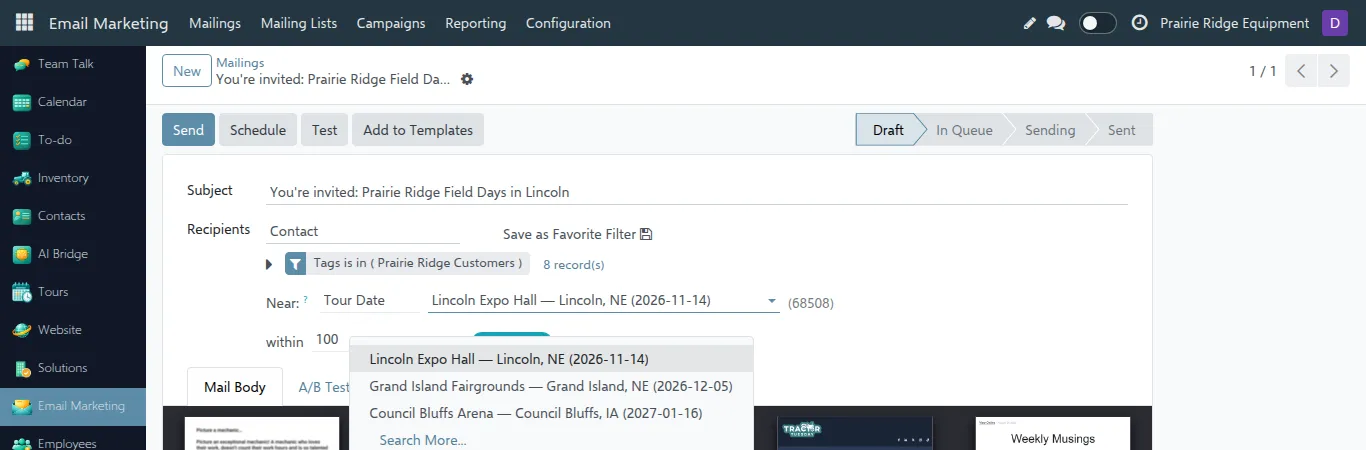Open the conversations chat bubble icon
The height and width of the screenshot is (450, 1366).
[1056, 23]
